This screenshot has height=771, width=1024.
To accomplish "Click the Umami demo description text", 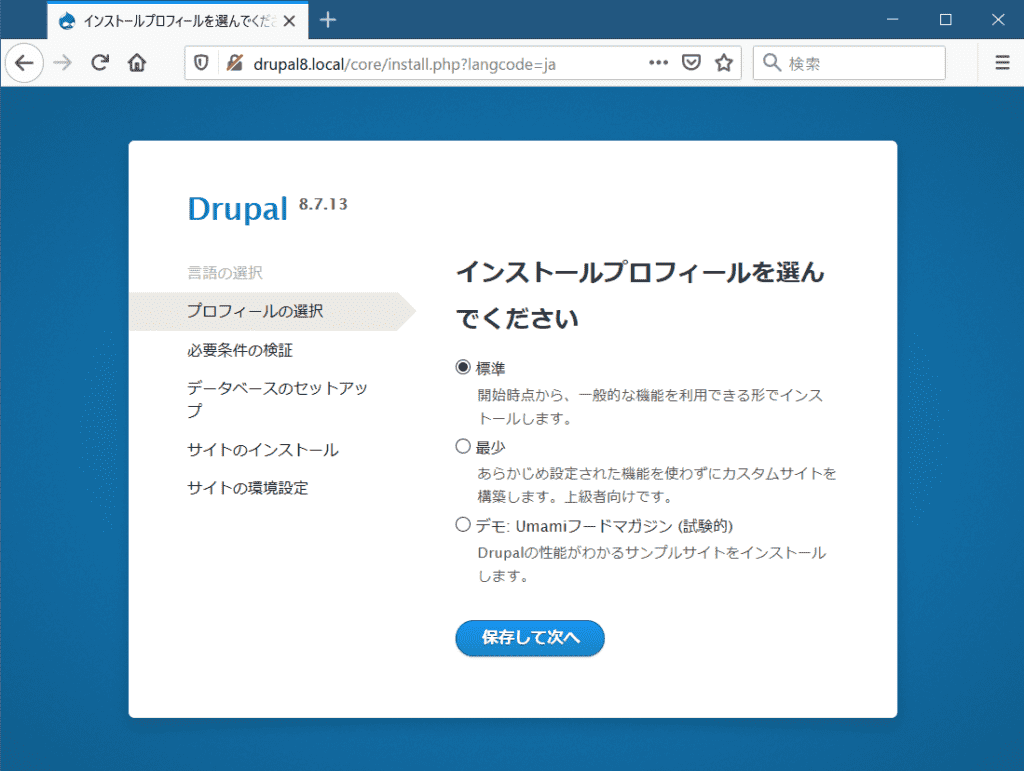I will [652, 564].
